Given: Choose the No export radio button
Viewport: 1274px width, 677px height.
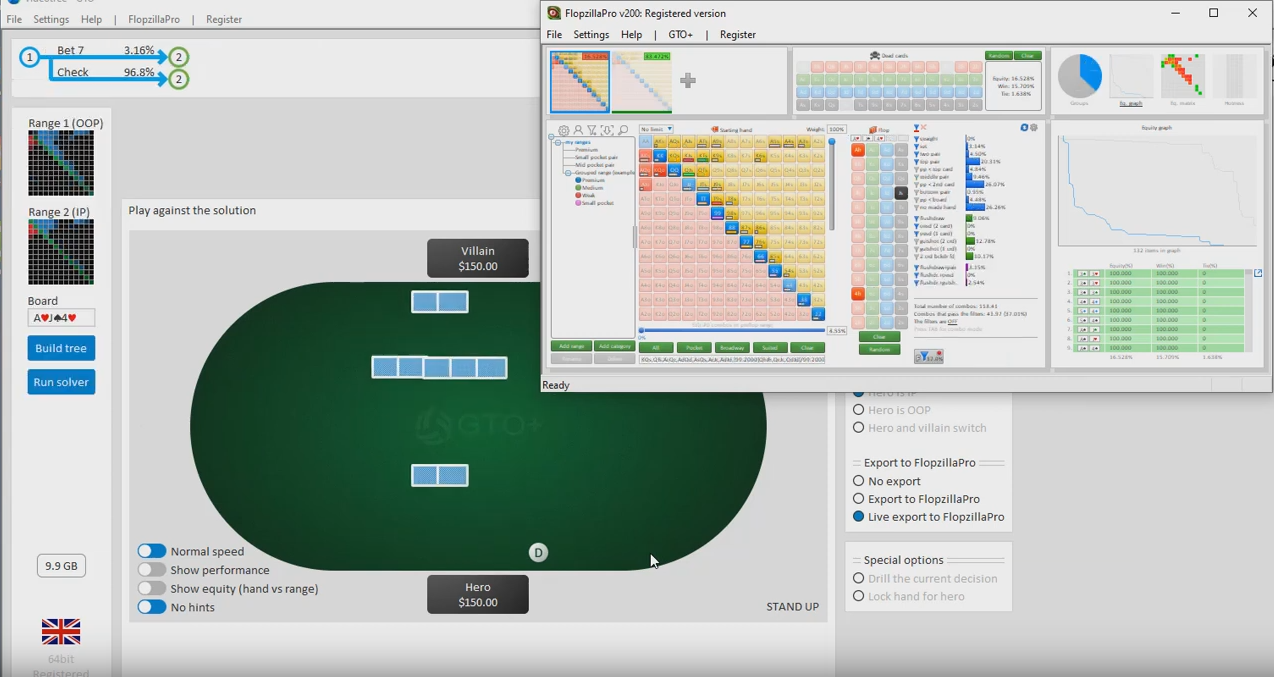Looking at the screenshot, I should 858,481.
